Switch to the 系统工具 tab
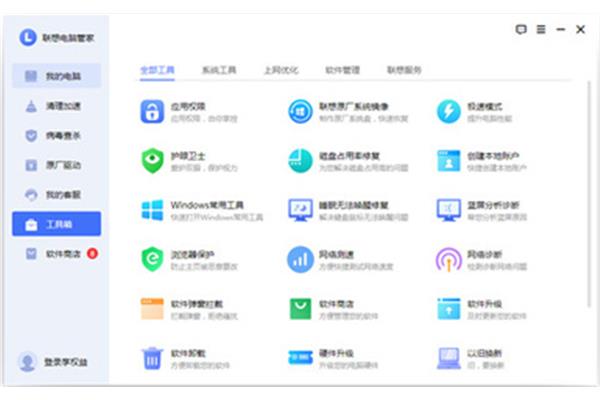Screen dimensions: 600x400 219,70
